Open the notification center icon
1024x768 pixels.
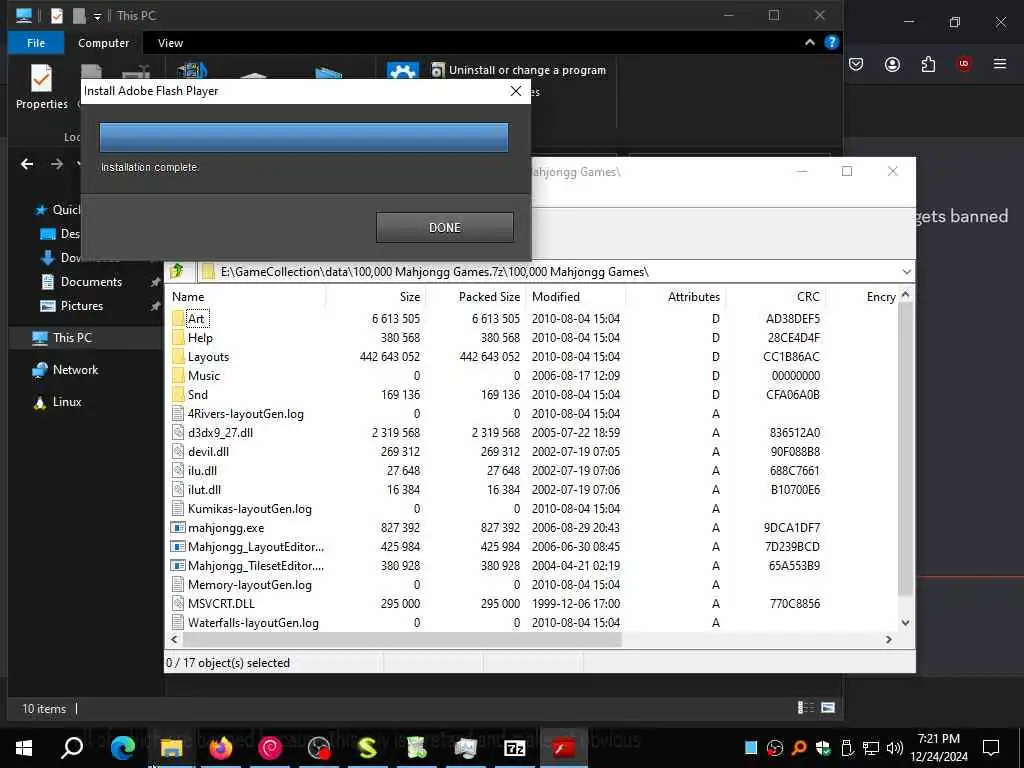(991, 748)
